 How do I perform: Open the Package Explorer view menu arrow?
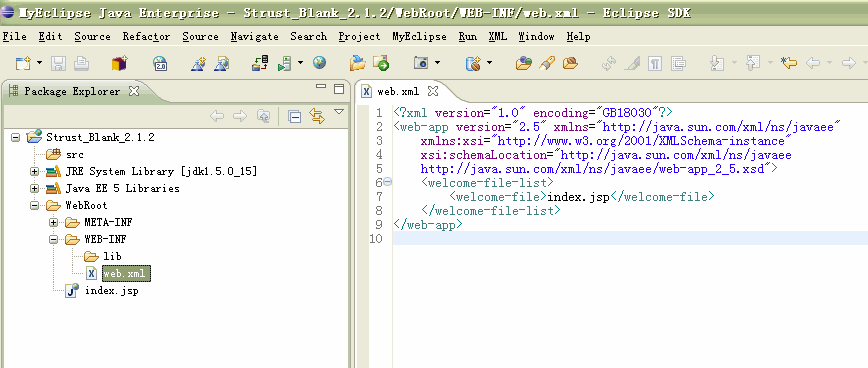(x=339, y=112)
